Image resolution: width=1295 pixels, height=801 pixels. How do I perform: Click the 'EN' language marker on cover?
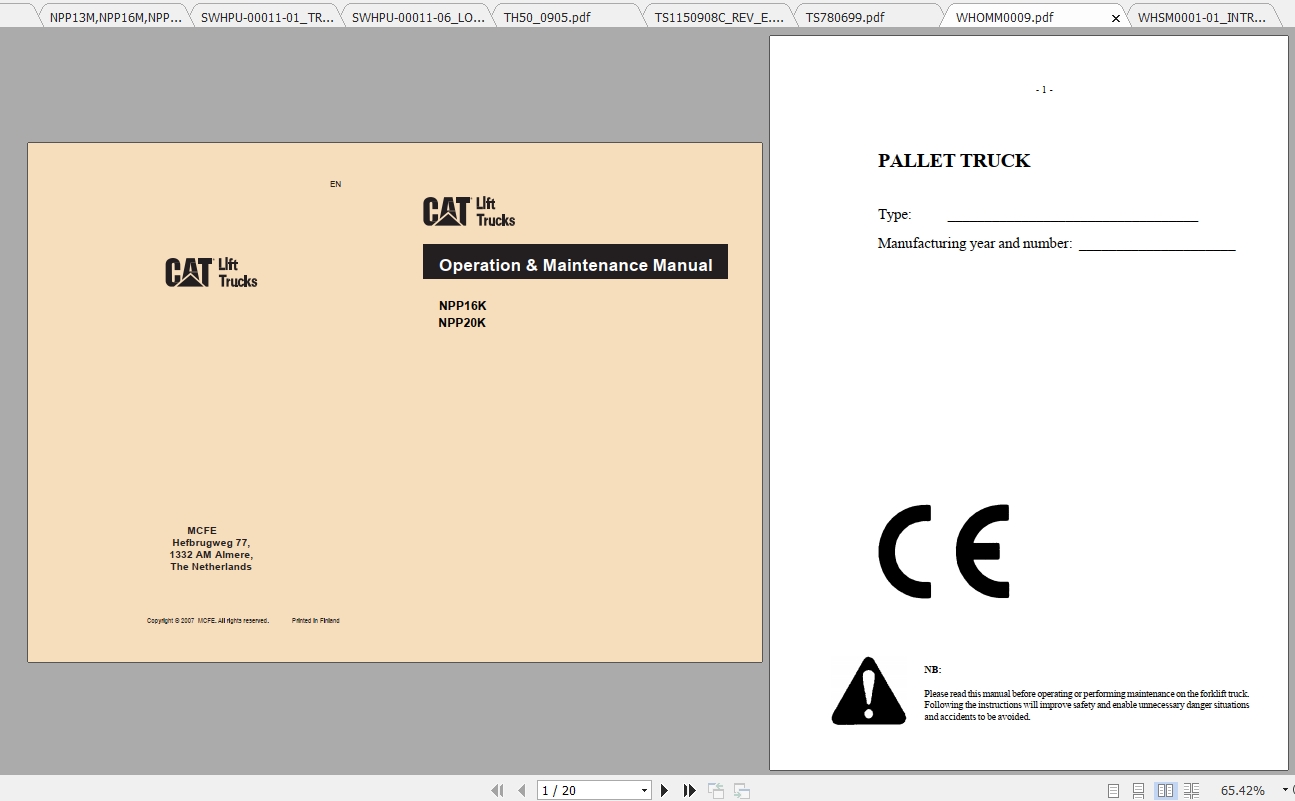tap(336, 184)
